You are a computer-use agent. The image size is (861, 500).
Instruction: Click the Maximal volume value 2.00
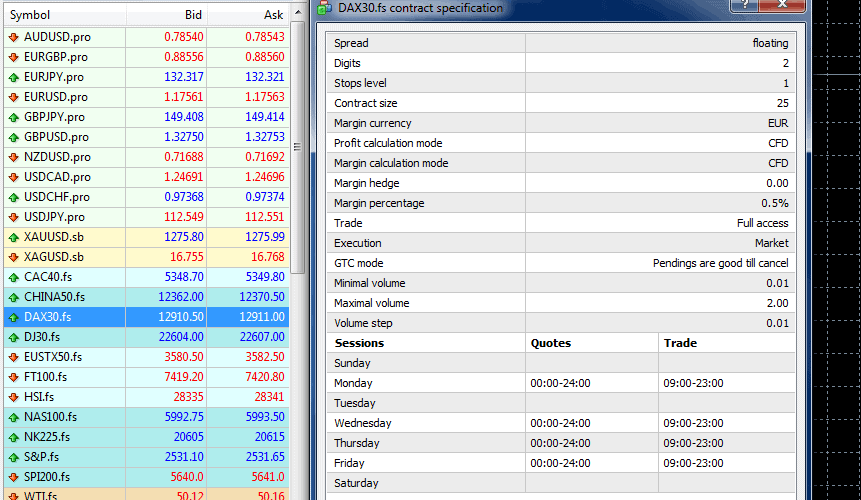click(778, 304)
